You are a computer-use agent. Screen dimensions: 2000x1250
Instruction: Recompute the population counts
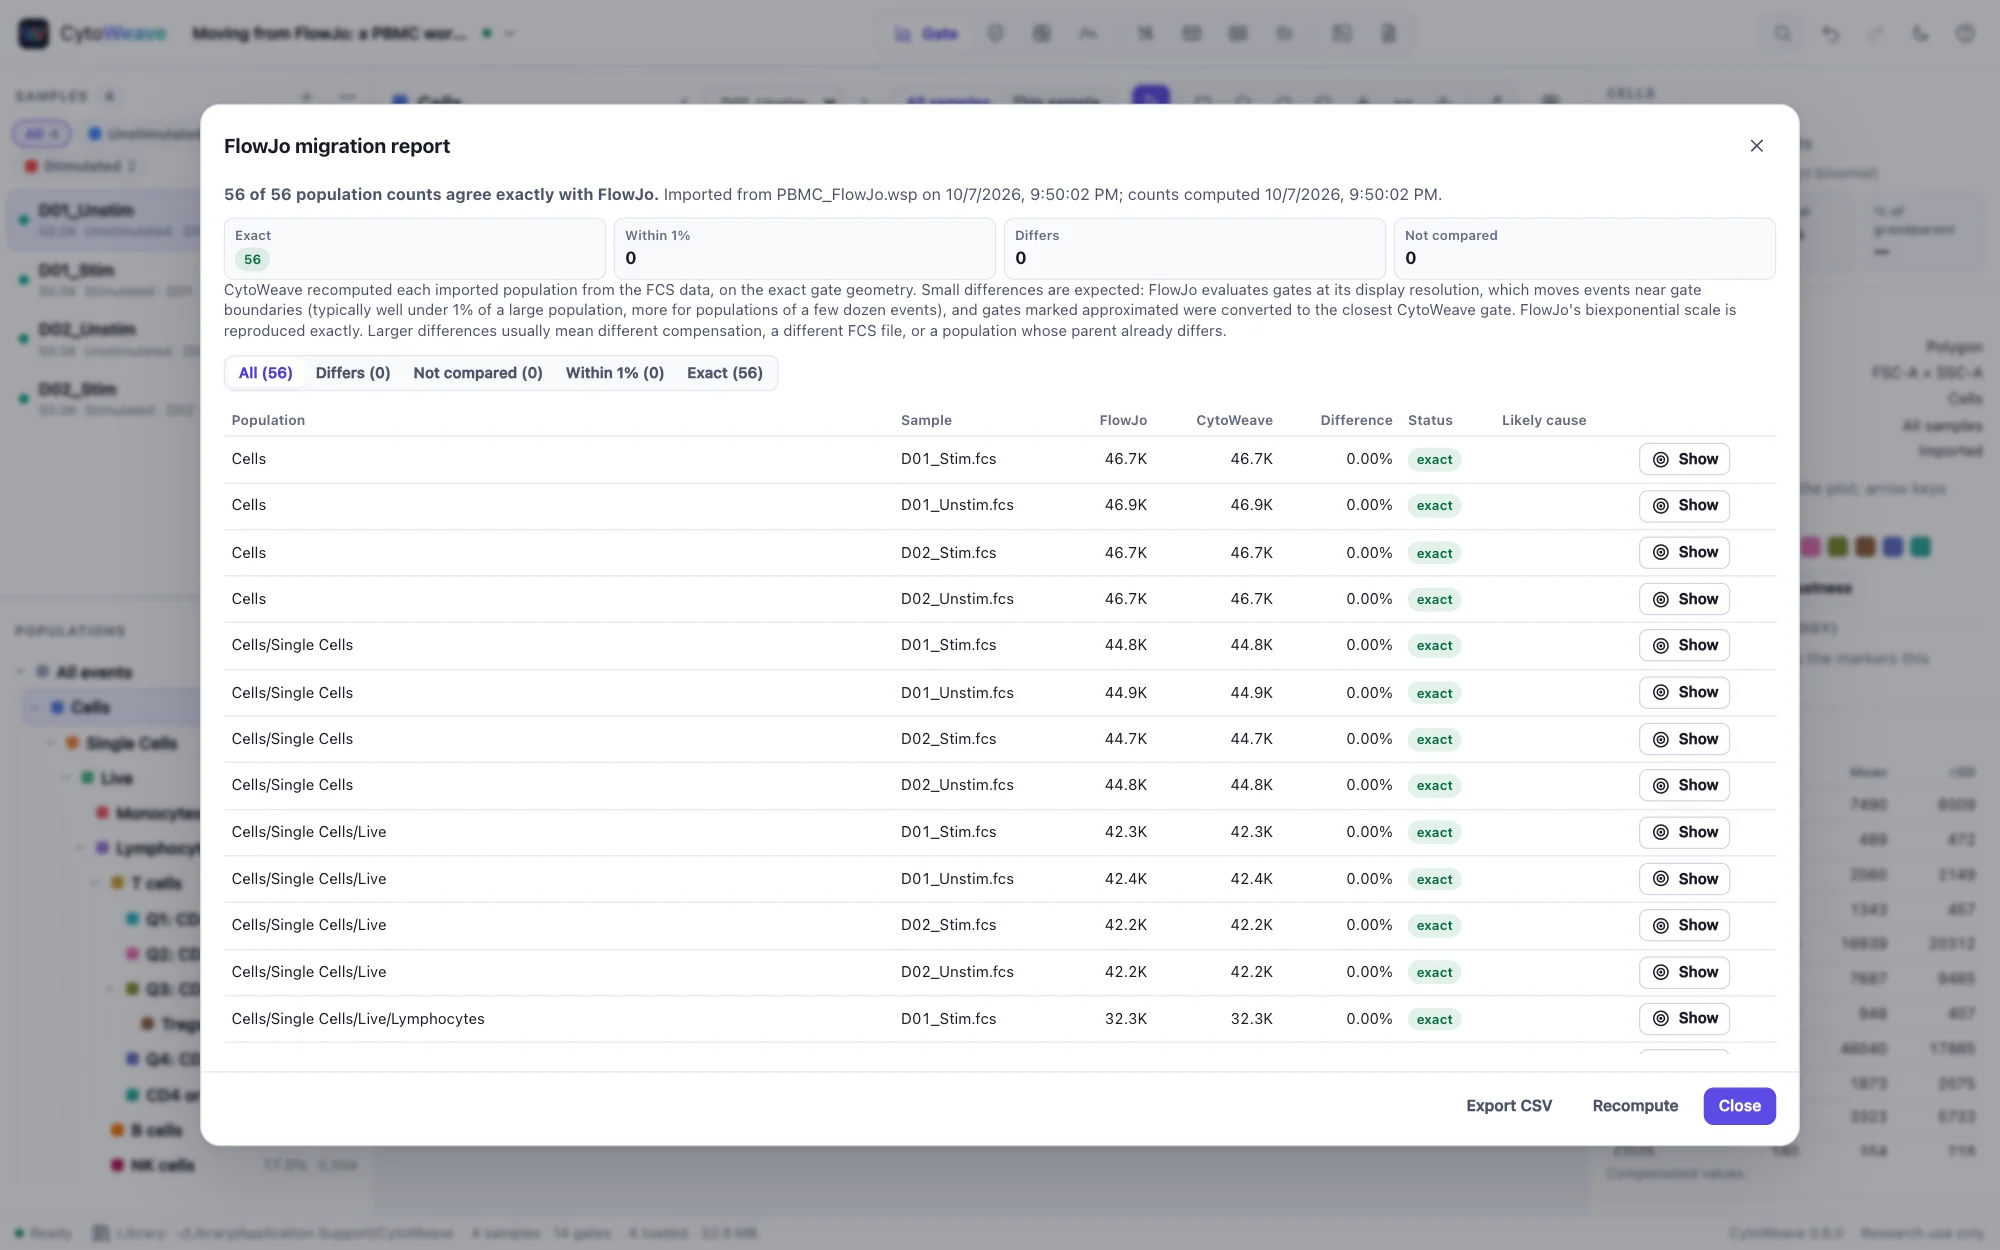1635,1106
